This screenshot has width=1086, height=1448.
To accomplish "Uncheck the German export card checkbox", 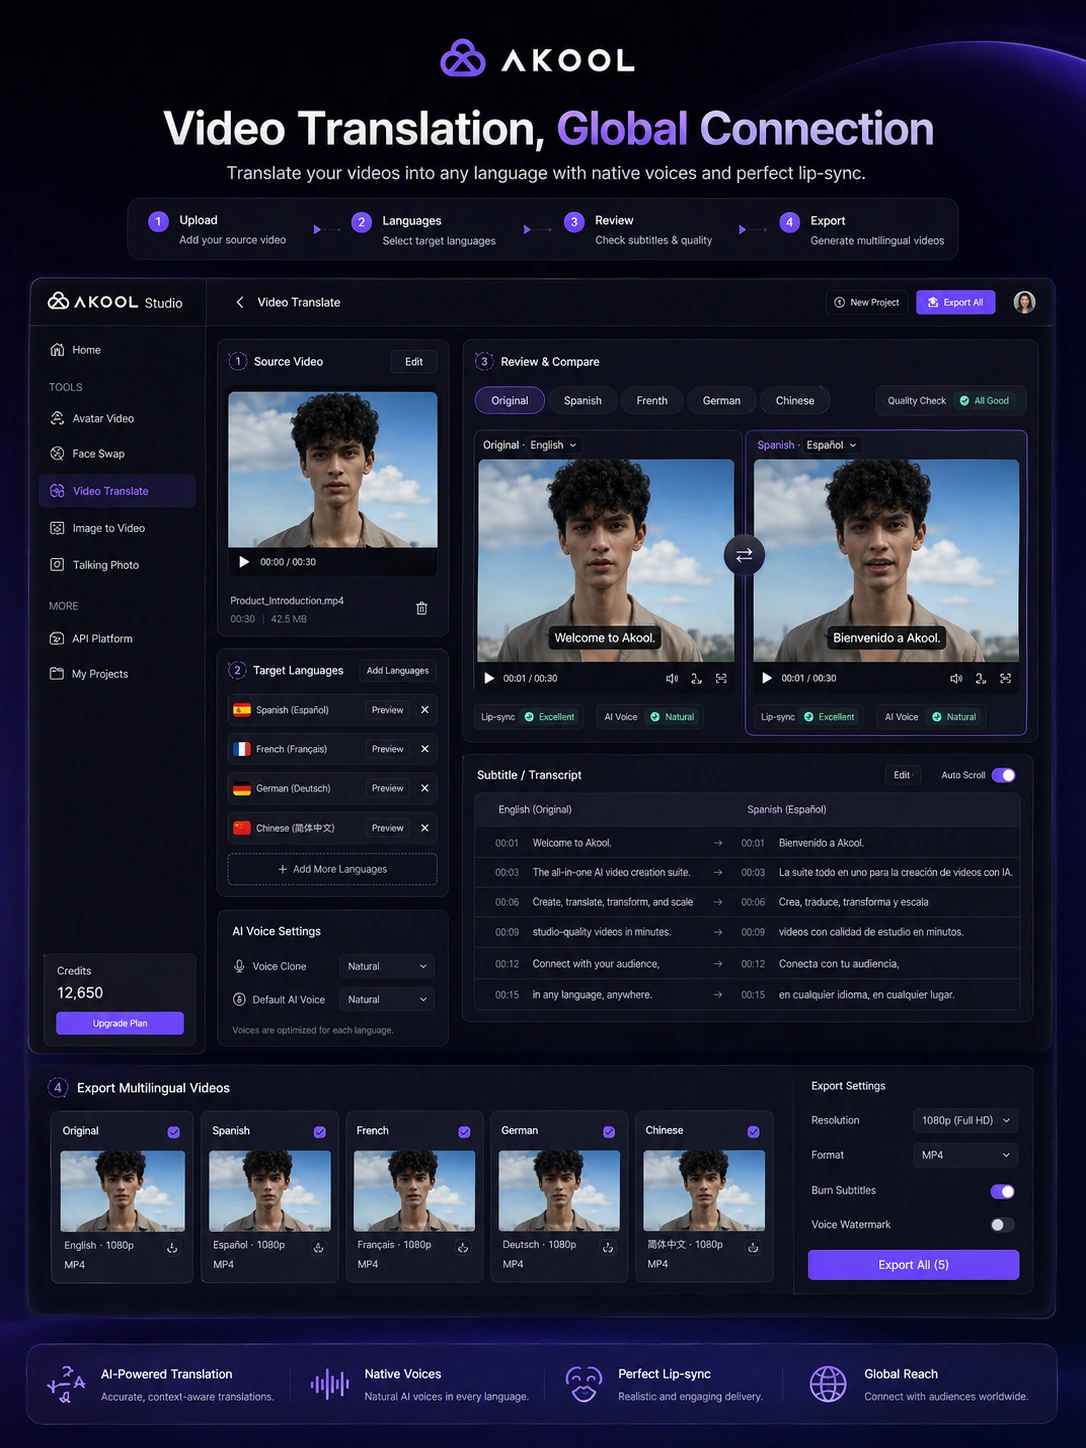I will click(x=609, y=1132).
